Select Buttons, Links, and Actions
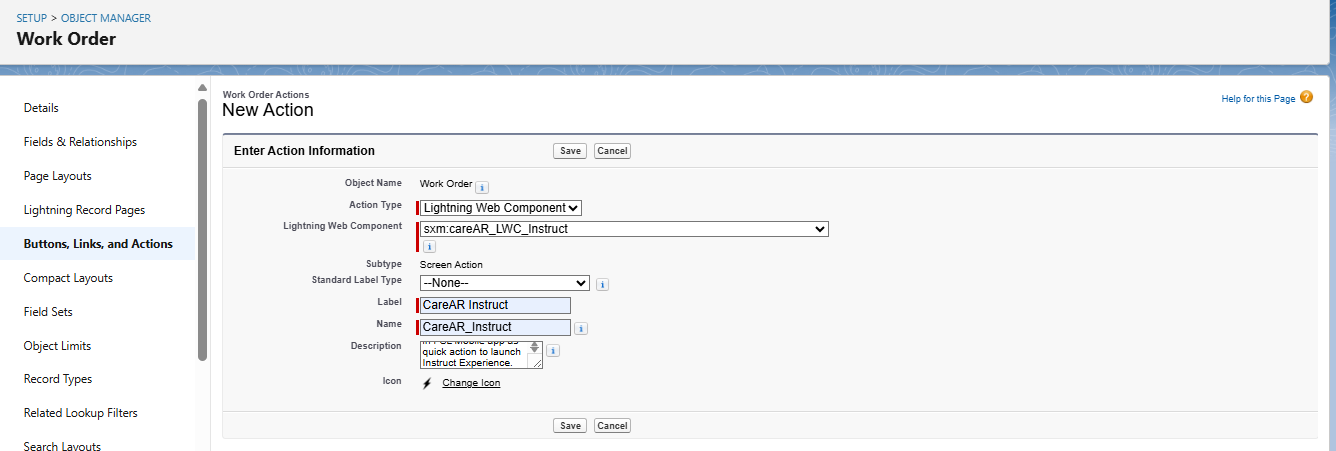Viewport: 1336px width, 451px height. pyautogui.click(x=98, y=244)
